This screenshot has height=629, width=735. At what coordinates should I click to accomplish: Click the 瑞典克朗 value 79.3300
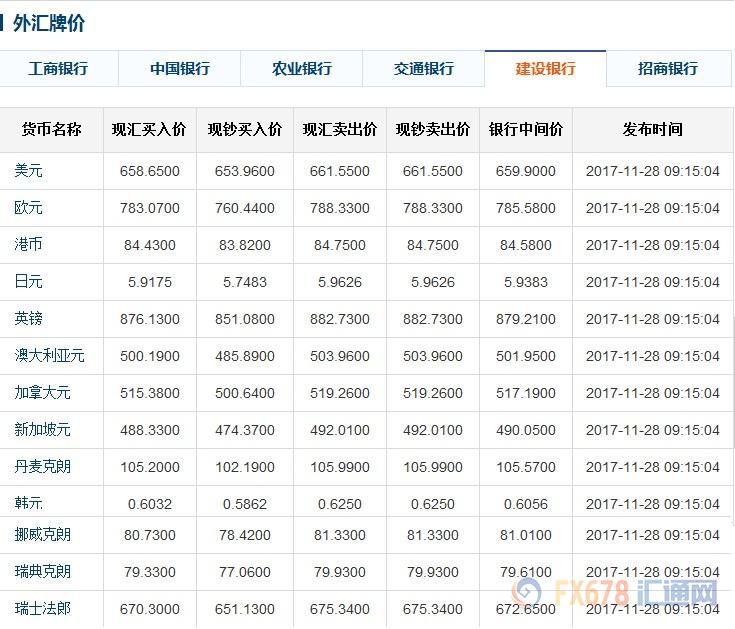150,572
